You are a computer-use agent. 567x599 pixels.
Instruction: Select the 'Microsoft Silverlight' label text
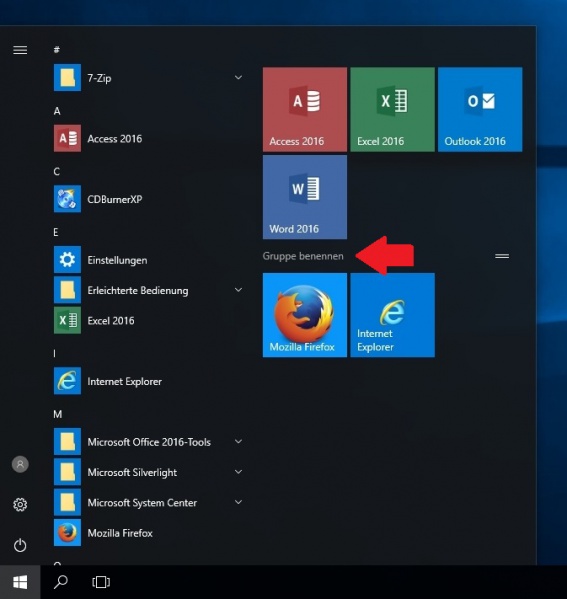tap(132, 473)
